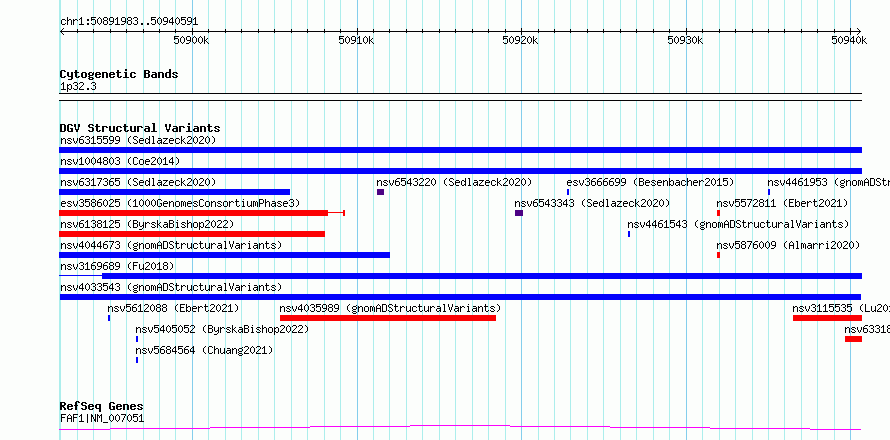This screenshot has height=440, width=890.
Task: Open the RefSeq Genes track heading
Action: pos(101,406)
